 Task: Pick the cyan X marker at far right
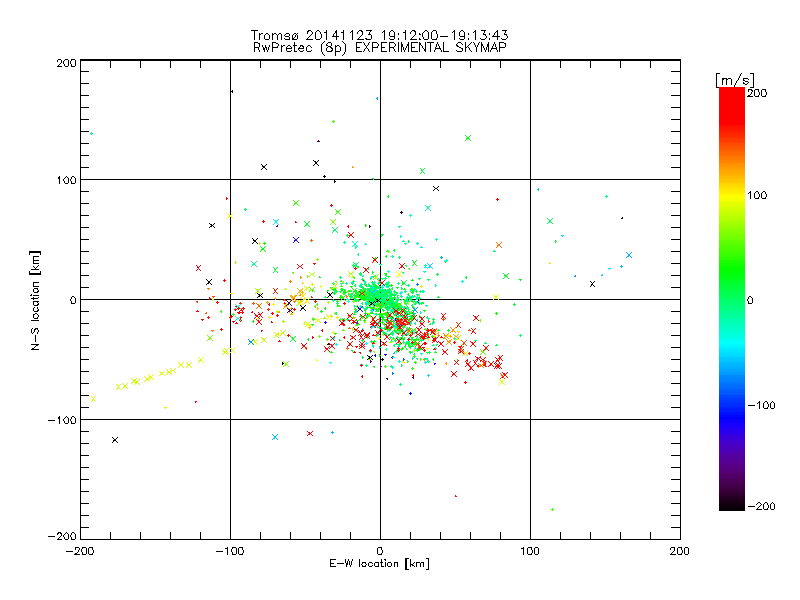coord(629,255)
